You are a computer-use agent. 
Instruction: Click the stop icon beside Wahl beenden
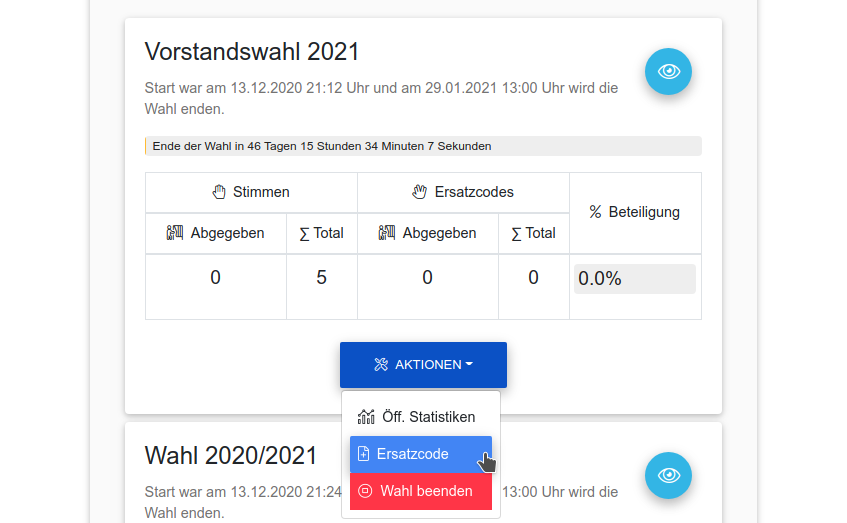(x=365, y=491)
